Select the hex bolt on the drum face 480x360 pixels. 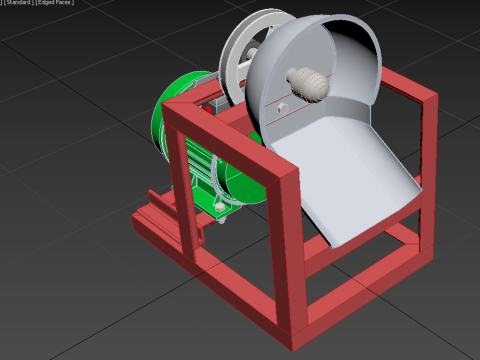tap(282, 108)
